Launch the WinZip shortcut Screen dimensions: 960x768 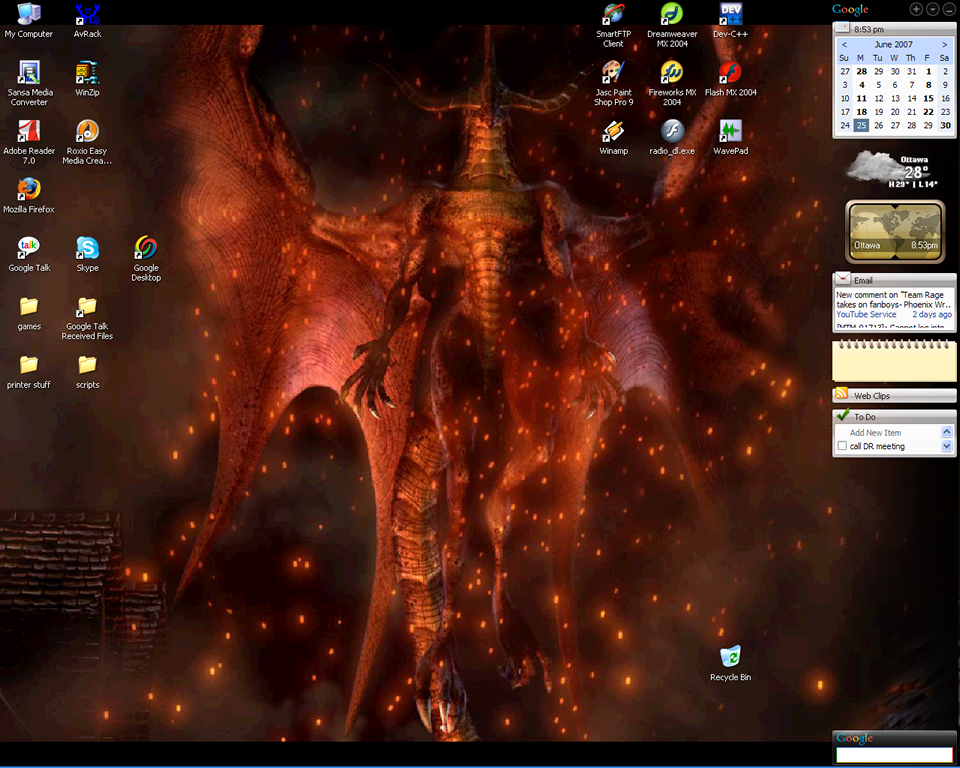[87, 80]
